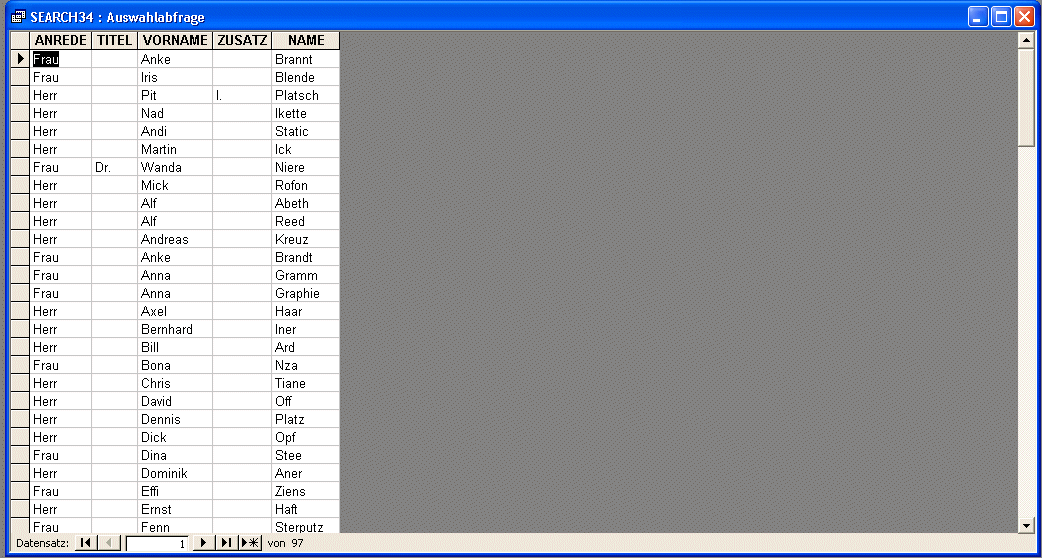
Task: Select row selector for Pit Platsch
Action: (20, 95)
